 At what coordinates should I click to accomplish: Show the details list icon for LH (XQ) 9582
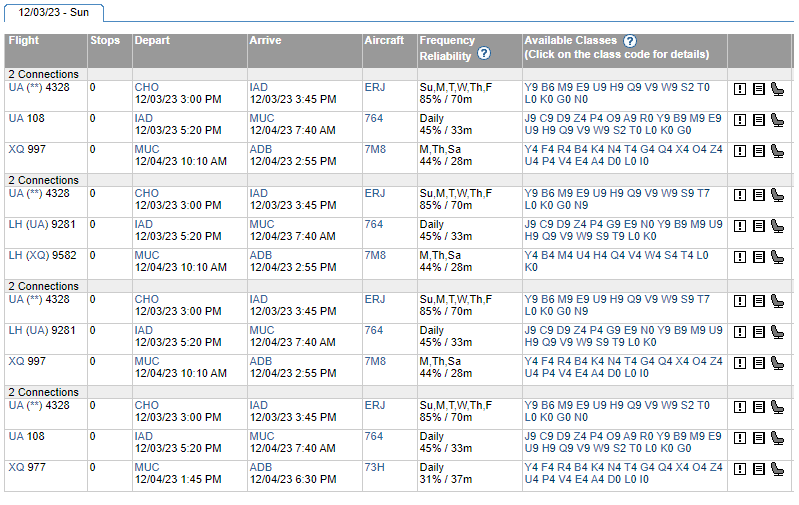(758, 256)
